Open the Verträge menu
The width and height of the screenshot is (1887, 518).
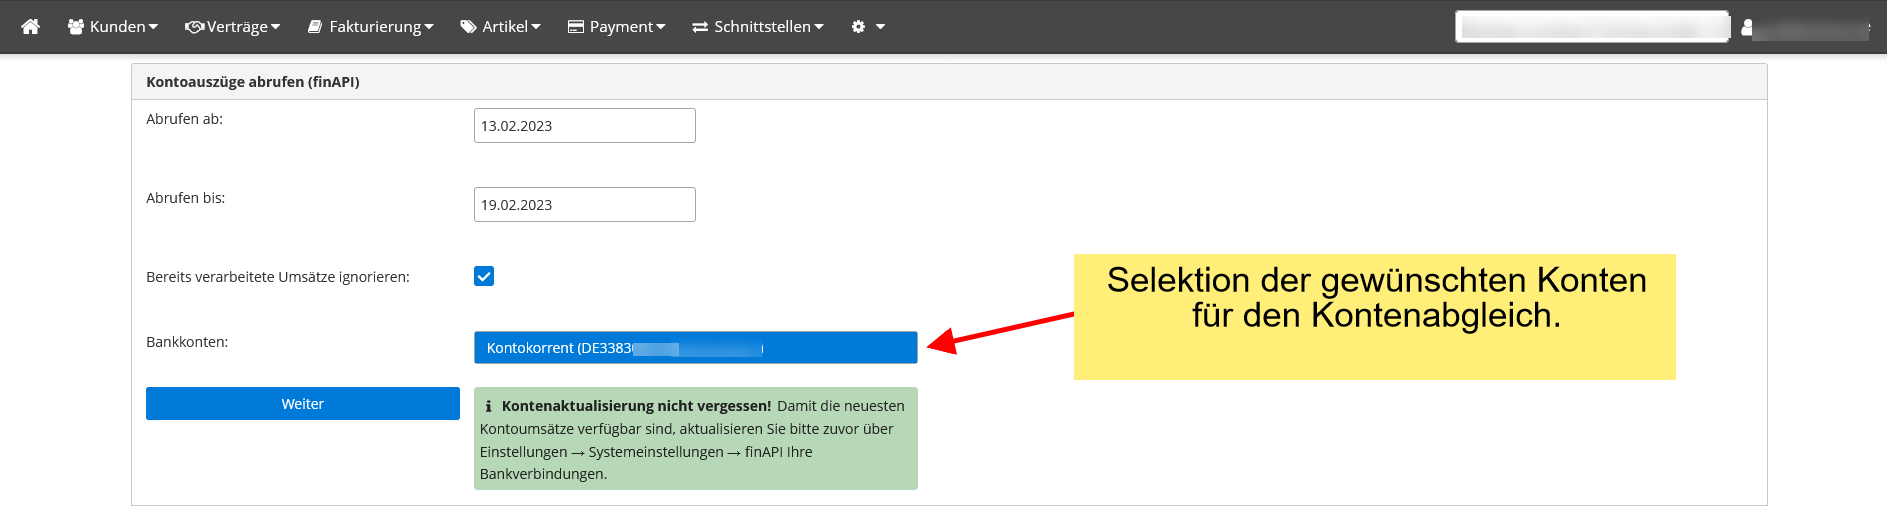(x=233, y=27)
